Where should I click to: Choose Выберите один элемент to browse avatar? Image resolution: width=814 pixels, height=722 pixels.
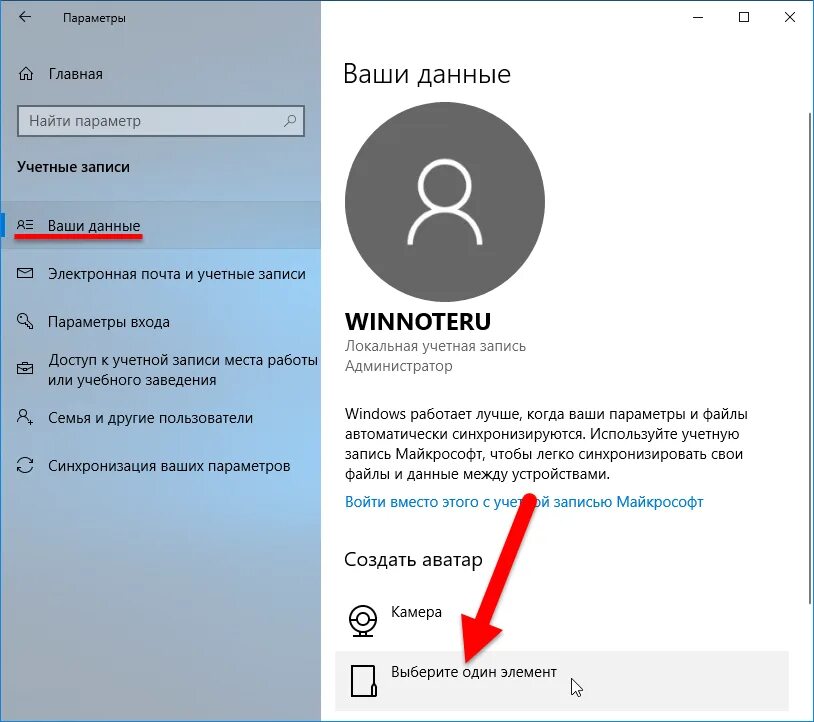pos(562,680)
